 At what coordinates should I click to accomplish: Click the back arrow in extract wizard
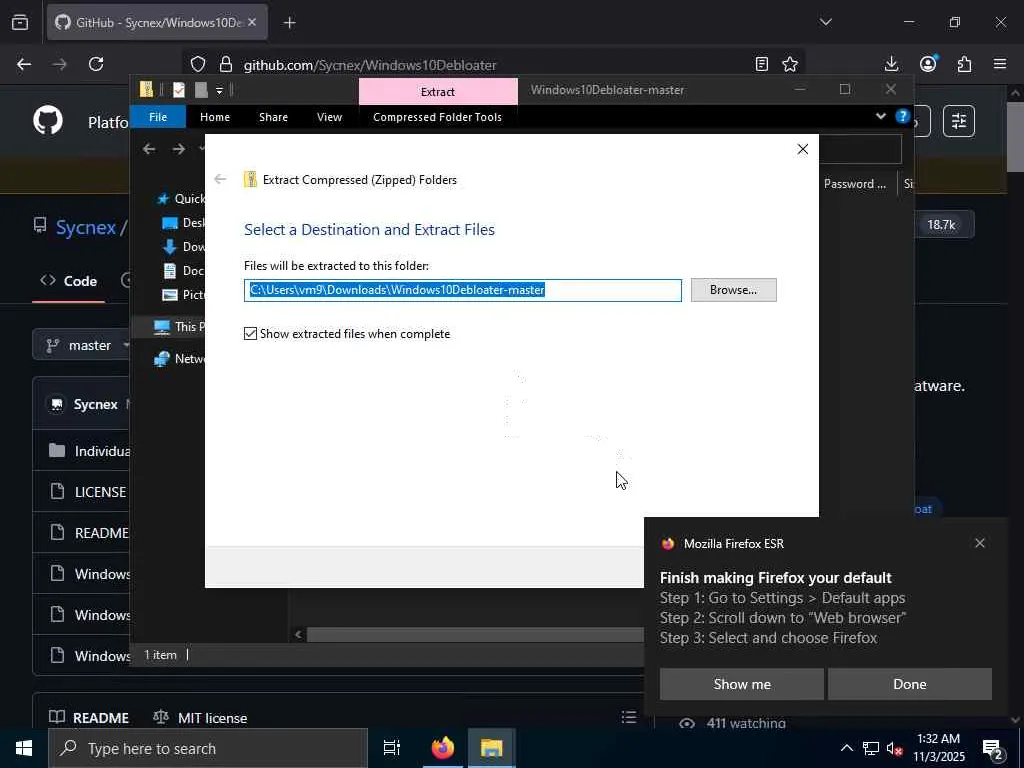[220, 179]
